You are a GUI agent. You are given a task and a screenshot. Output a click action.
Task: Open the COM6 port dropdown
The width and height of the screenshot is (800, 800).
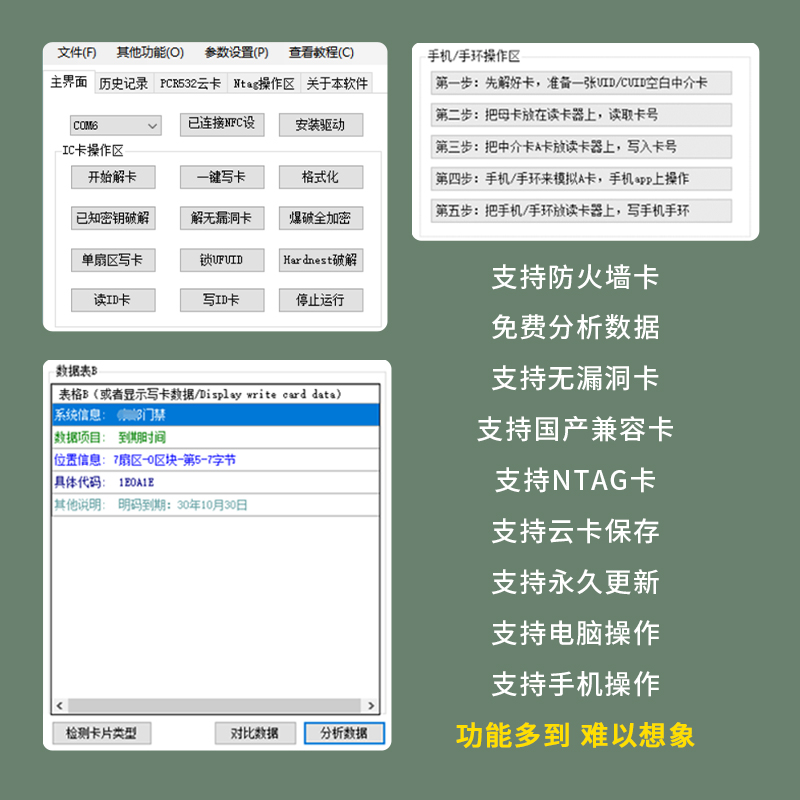(116, 126)
